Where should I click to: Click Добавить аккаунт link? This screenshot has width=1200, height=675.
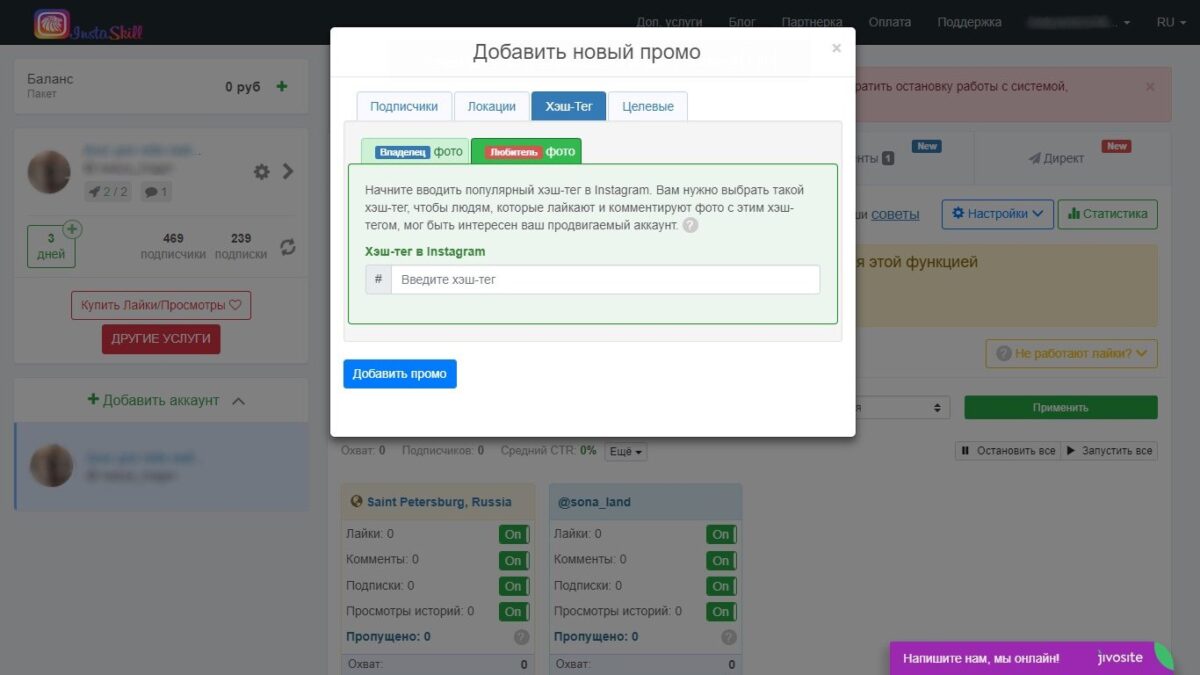153,400
